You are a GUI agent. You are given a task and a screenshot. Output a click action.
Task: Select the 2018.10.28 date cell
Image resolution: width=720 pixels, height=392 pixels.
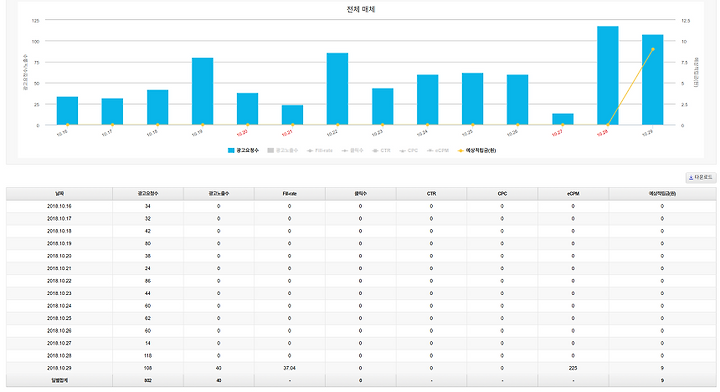pos(59,356)
